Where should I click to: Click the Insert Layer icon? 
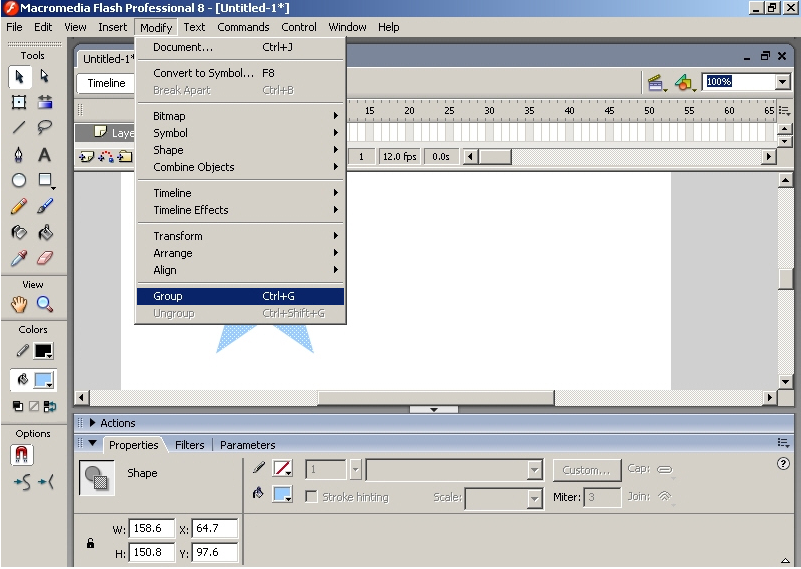click(86, 157)
